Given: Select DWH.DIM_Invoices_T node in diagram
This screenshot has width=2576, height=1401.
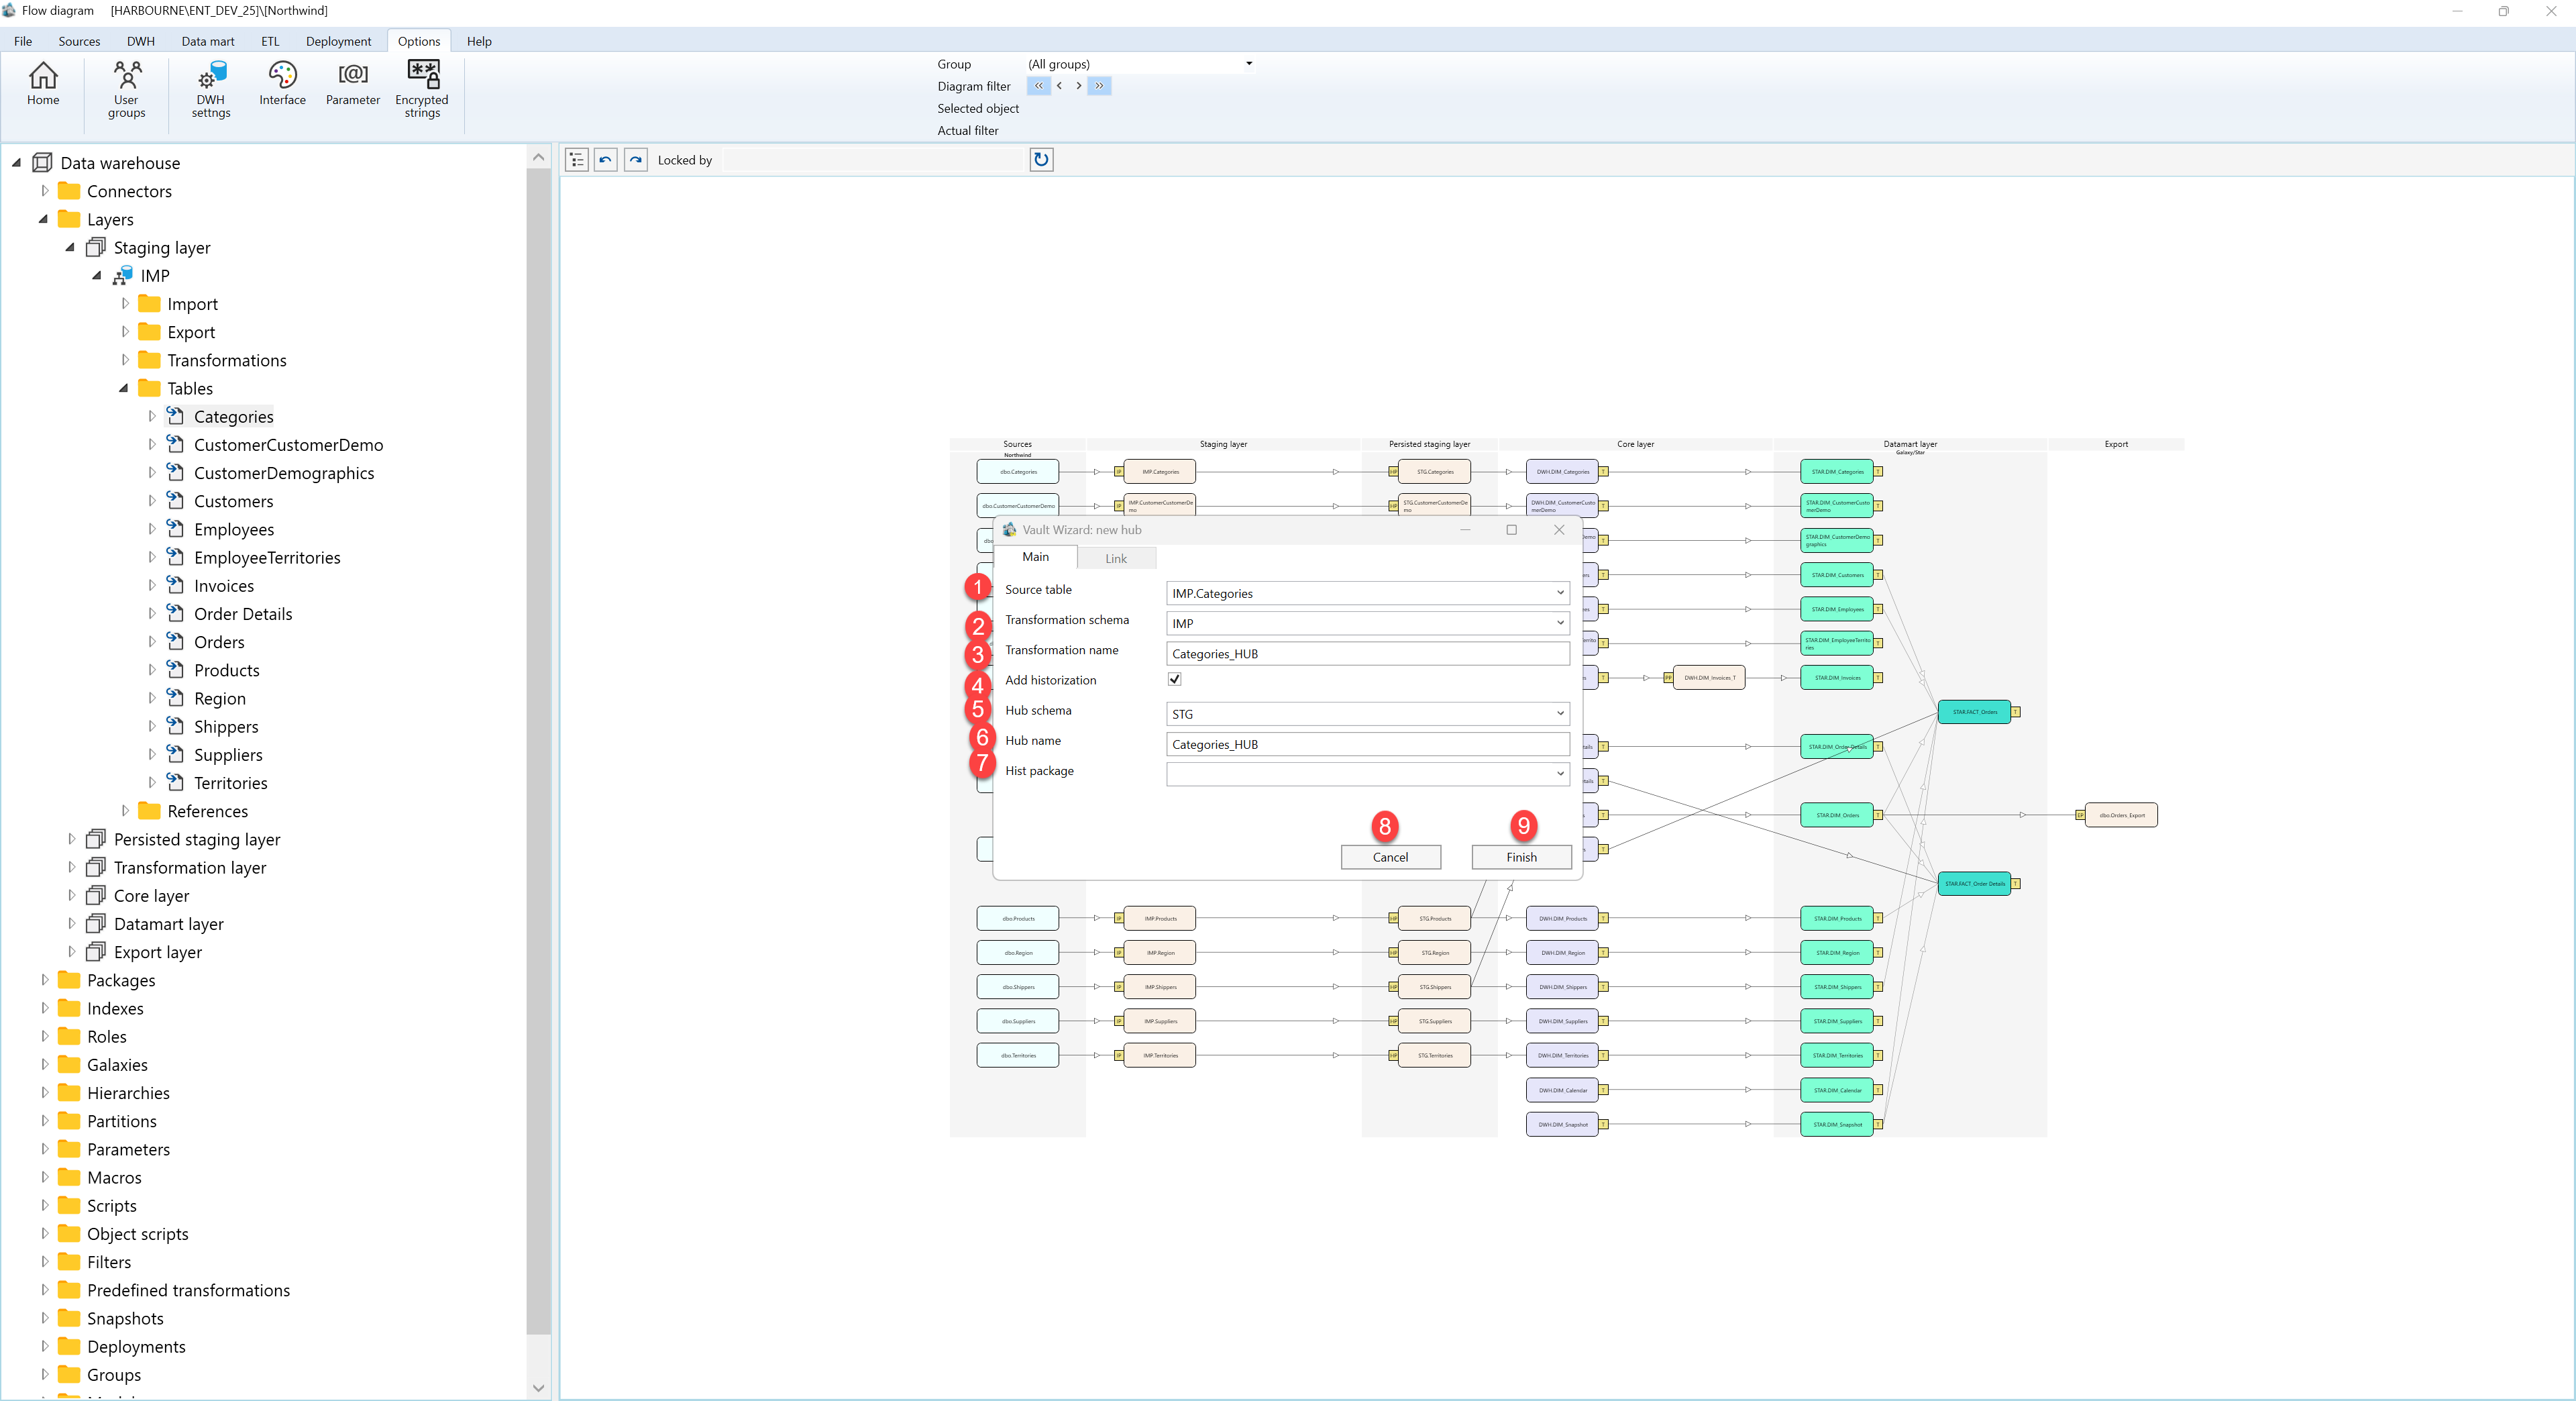Looking at the screenshot, I should coord(1709,678).
